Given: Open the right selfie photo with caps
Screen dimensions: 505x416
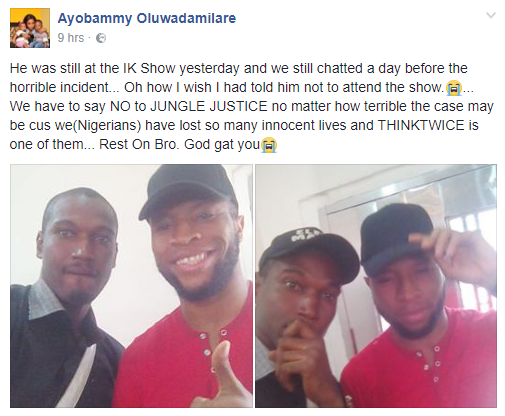Looking at the screenshot, I should tap(376, 286).
